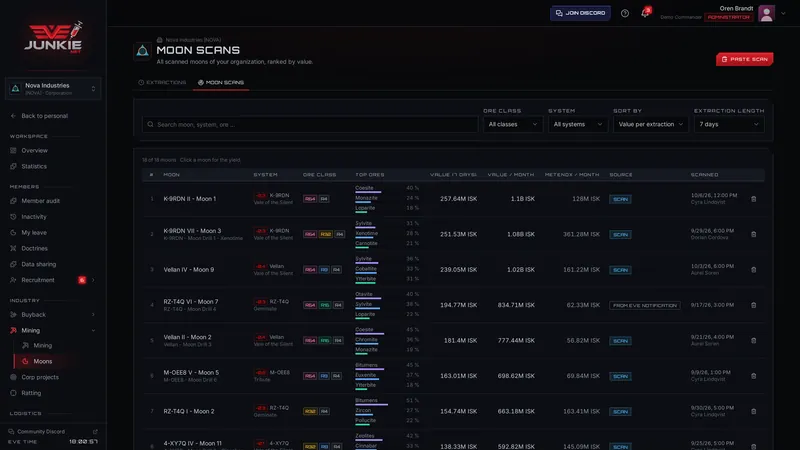
Task: Focus the moon search field
Action: pos(310,124)
